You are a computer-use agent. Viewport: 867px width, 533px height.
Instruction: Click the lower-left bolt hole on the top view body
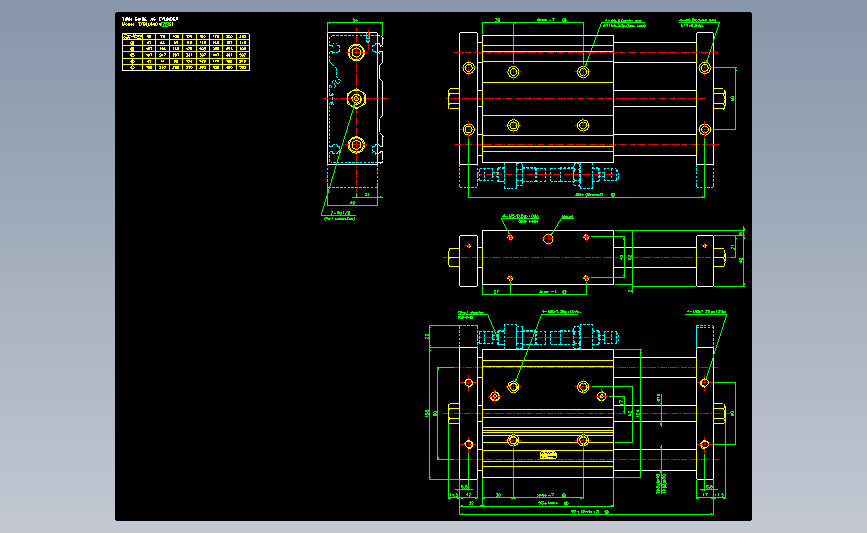pyautogui.click(x=513, y=126)
